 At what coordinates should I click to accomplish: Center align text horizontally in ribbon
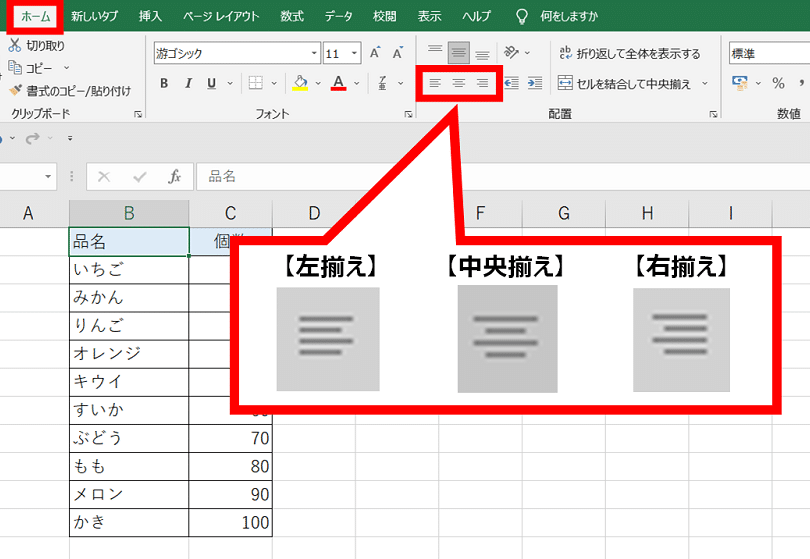459,84
